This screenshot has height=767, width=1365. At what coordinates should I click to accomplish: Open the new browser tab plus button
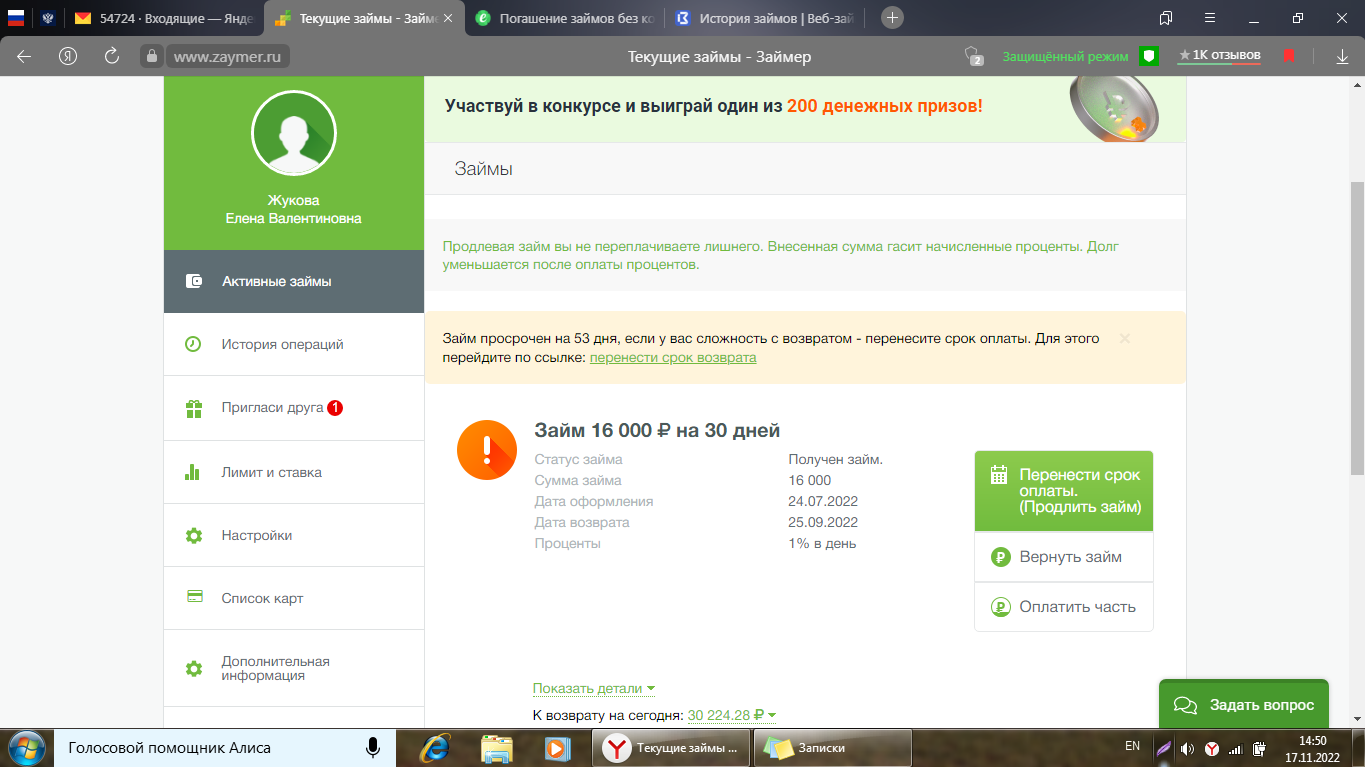click(892, 18)
